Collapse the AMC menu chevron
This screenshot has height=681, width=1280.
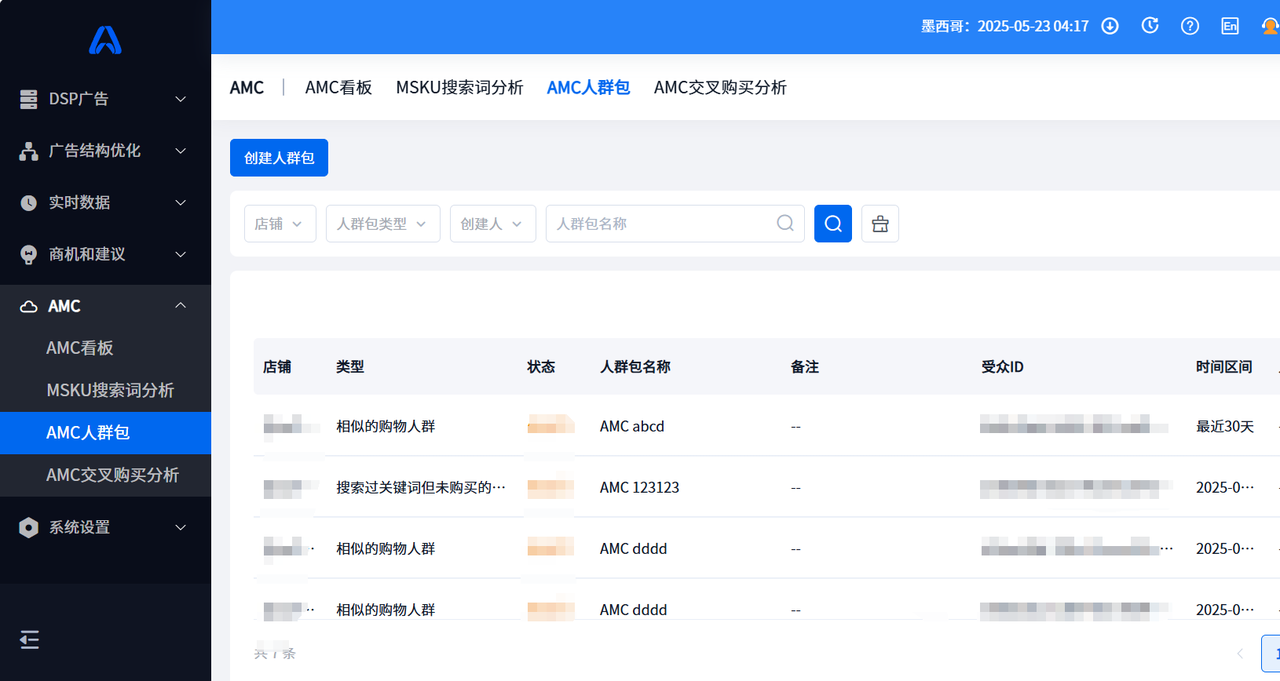181,306
